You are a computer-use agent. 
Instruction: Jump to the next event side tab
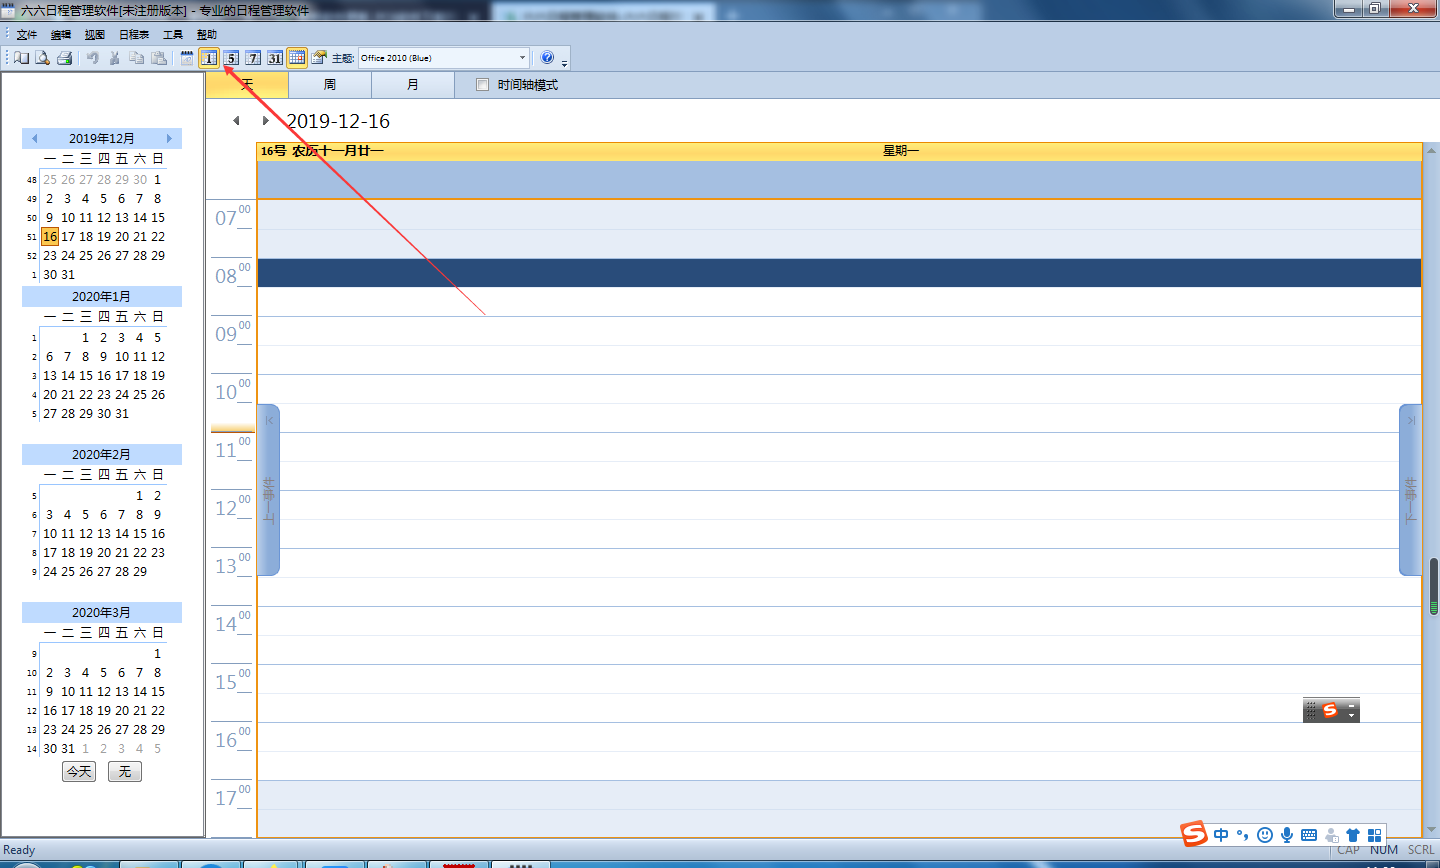tap(1410, 490)
